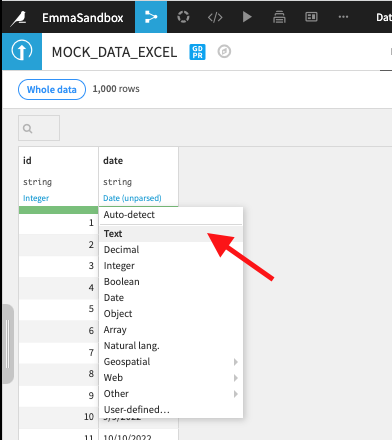Expand Web submenu

[x=171, y=378]
